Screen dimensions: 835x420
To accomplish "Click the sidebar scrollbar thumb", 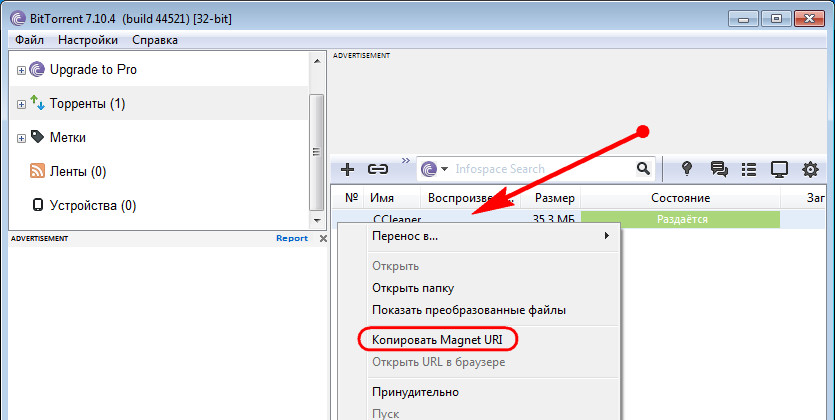I will click(317, 152).
